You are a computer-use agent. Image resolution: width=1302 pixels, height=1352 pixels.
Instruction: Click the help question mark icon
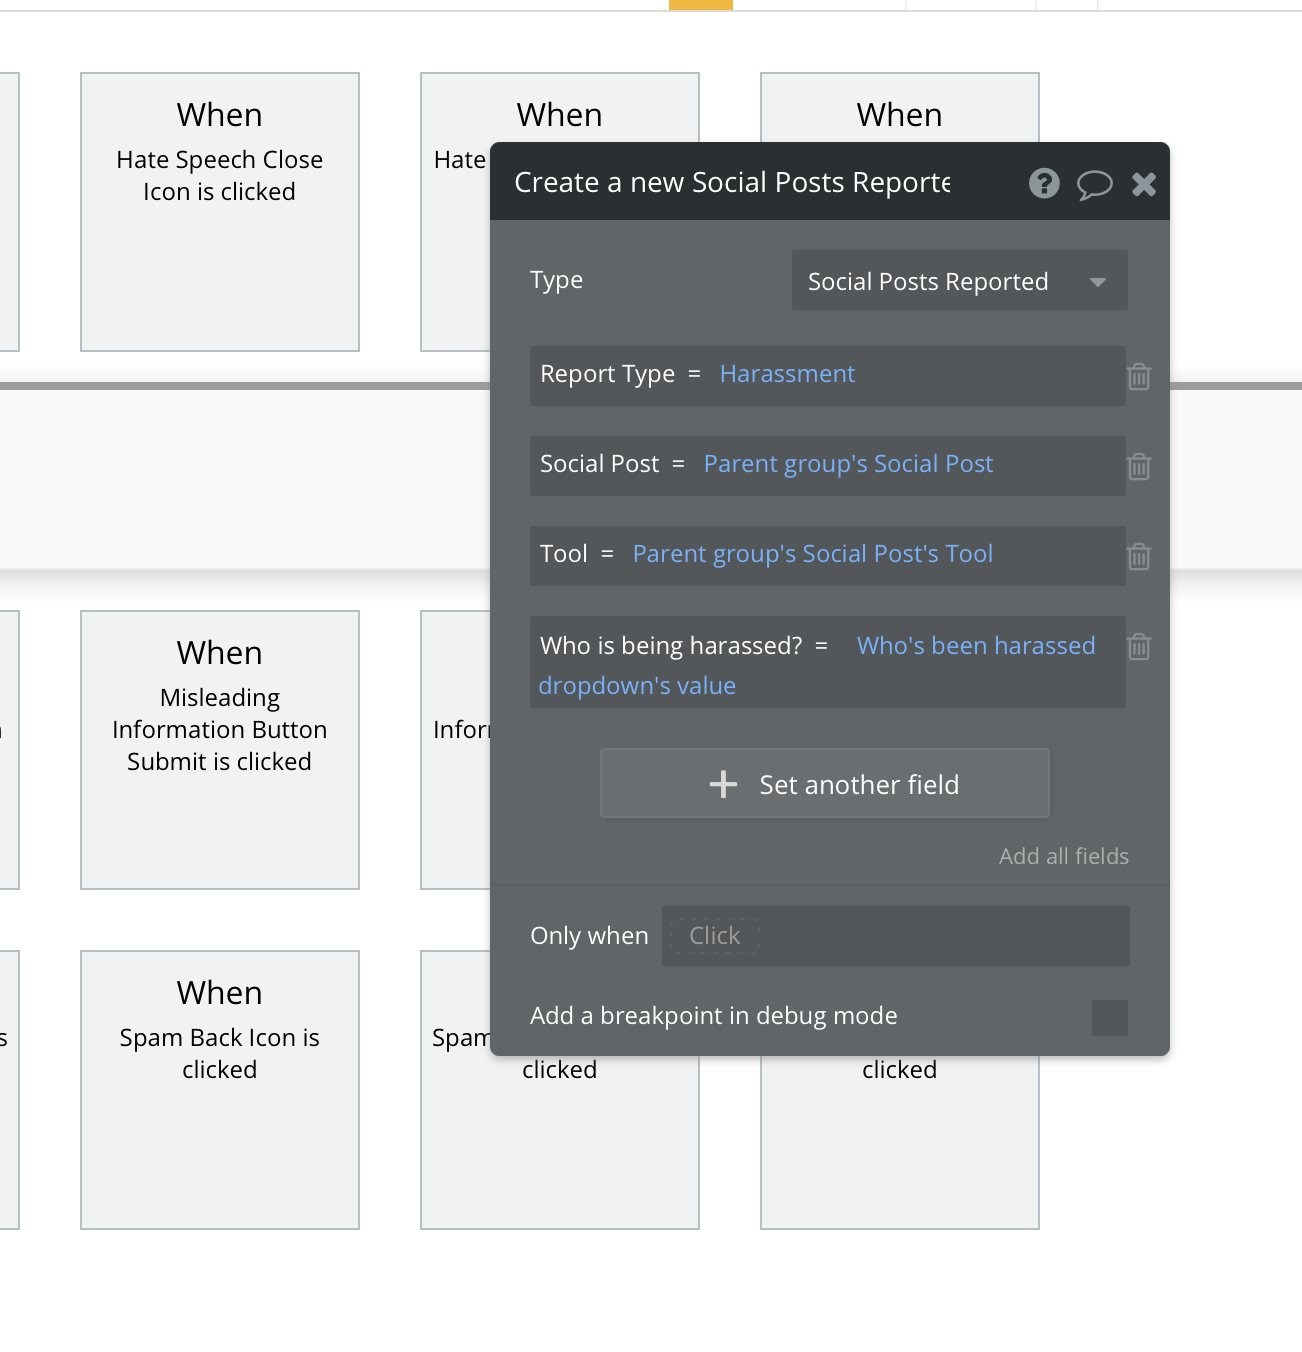point(1044,184)
